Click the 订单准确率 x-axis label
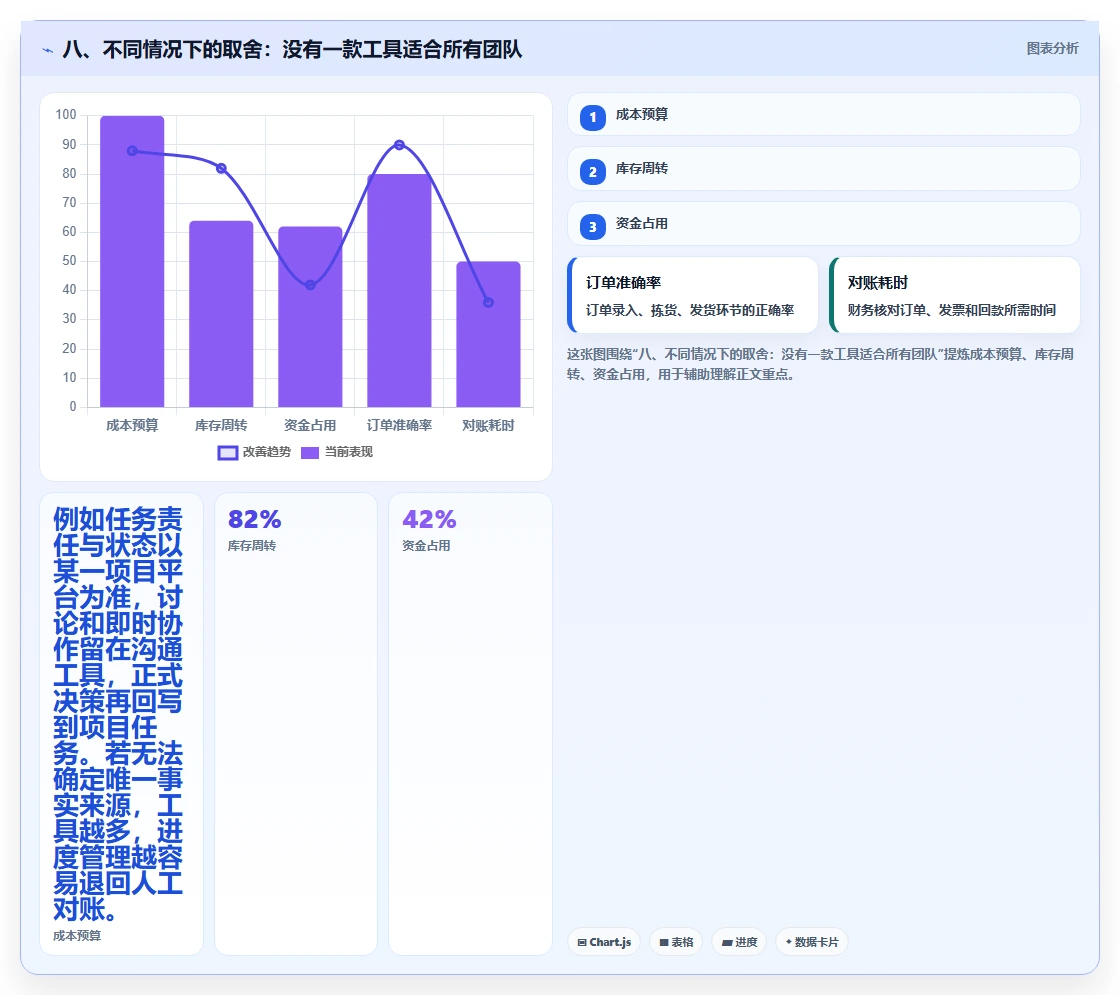Screen dimensions: 1120x995 [399, 426]
